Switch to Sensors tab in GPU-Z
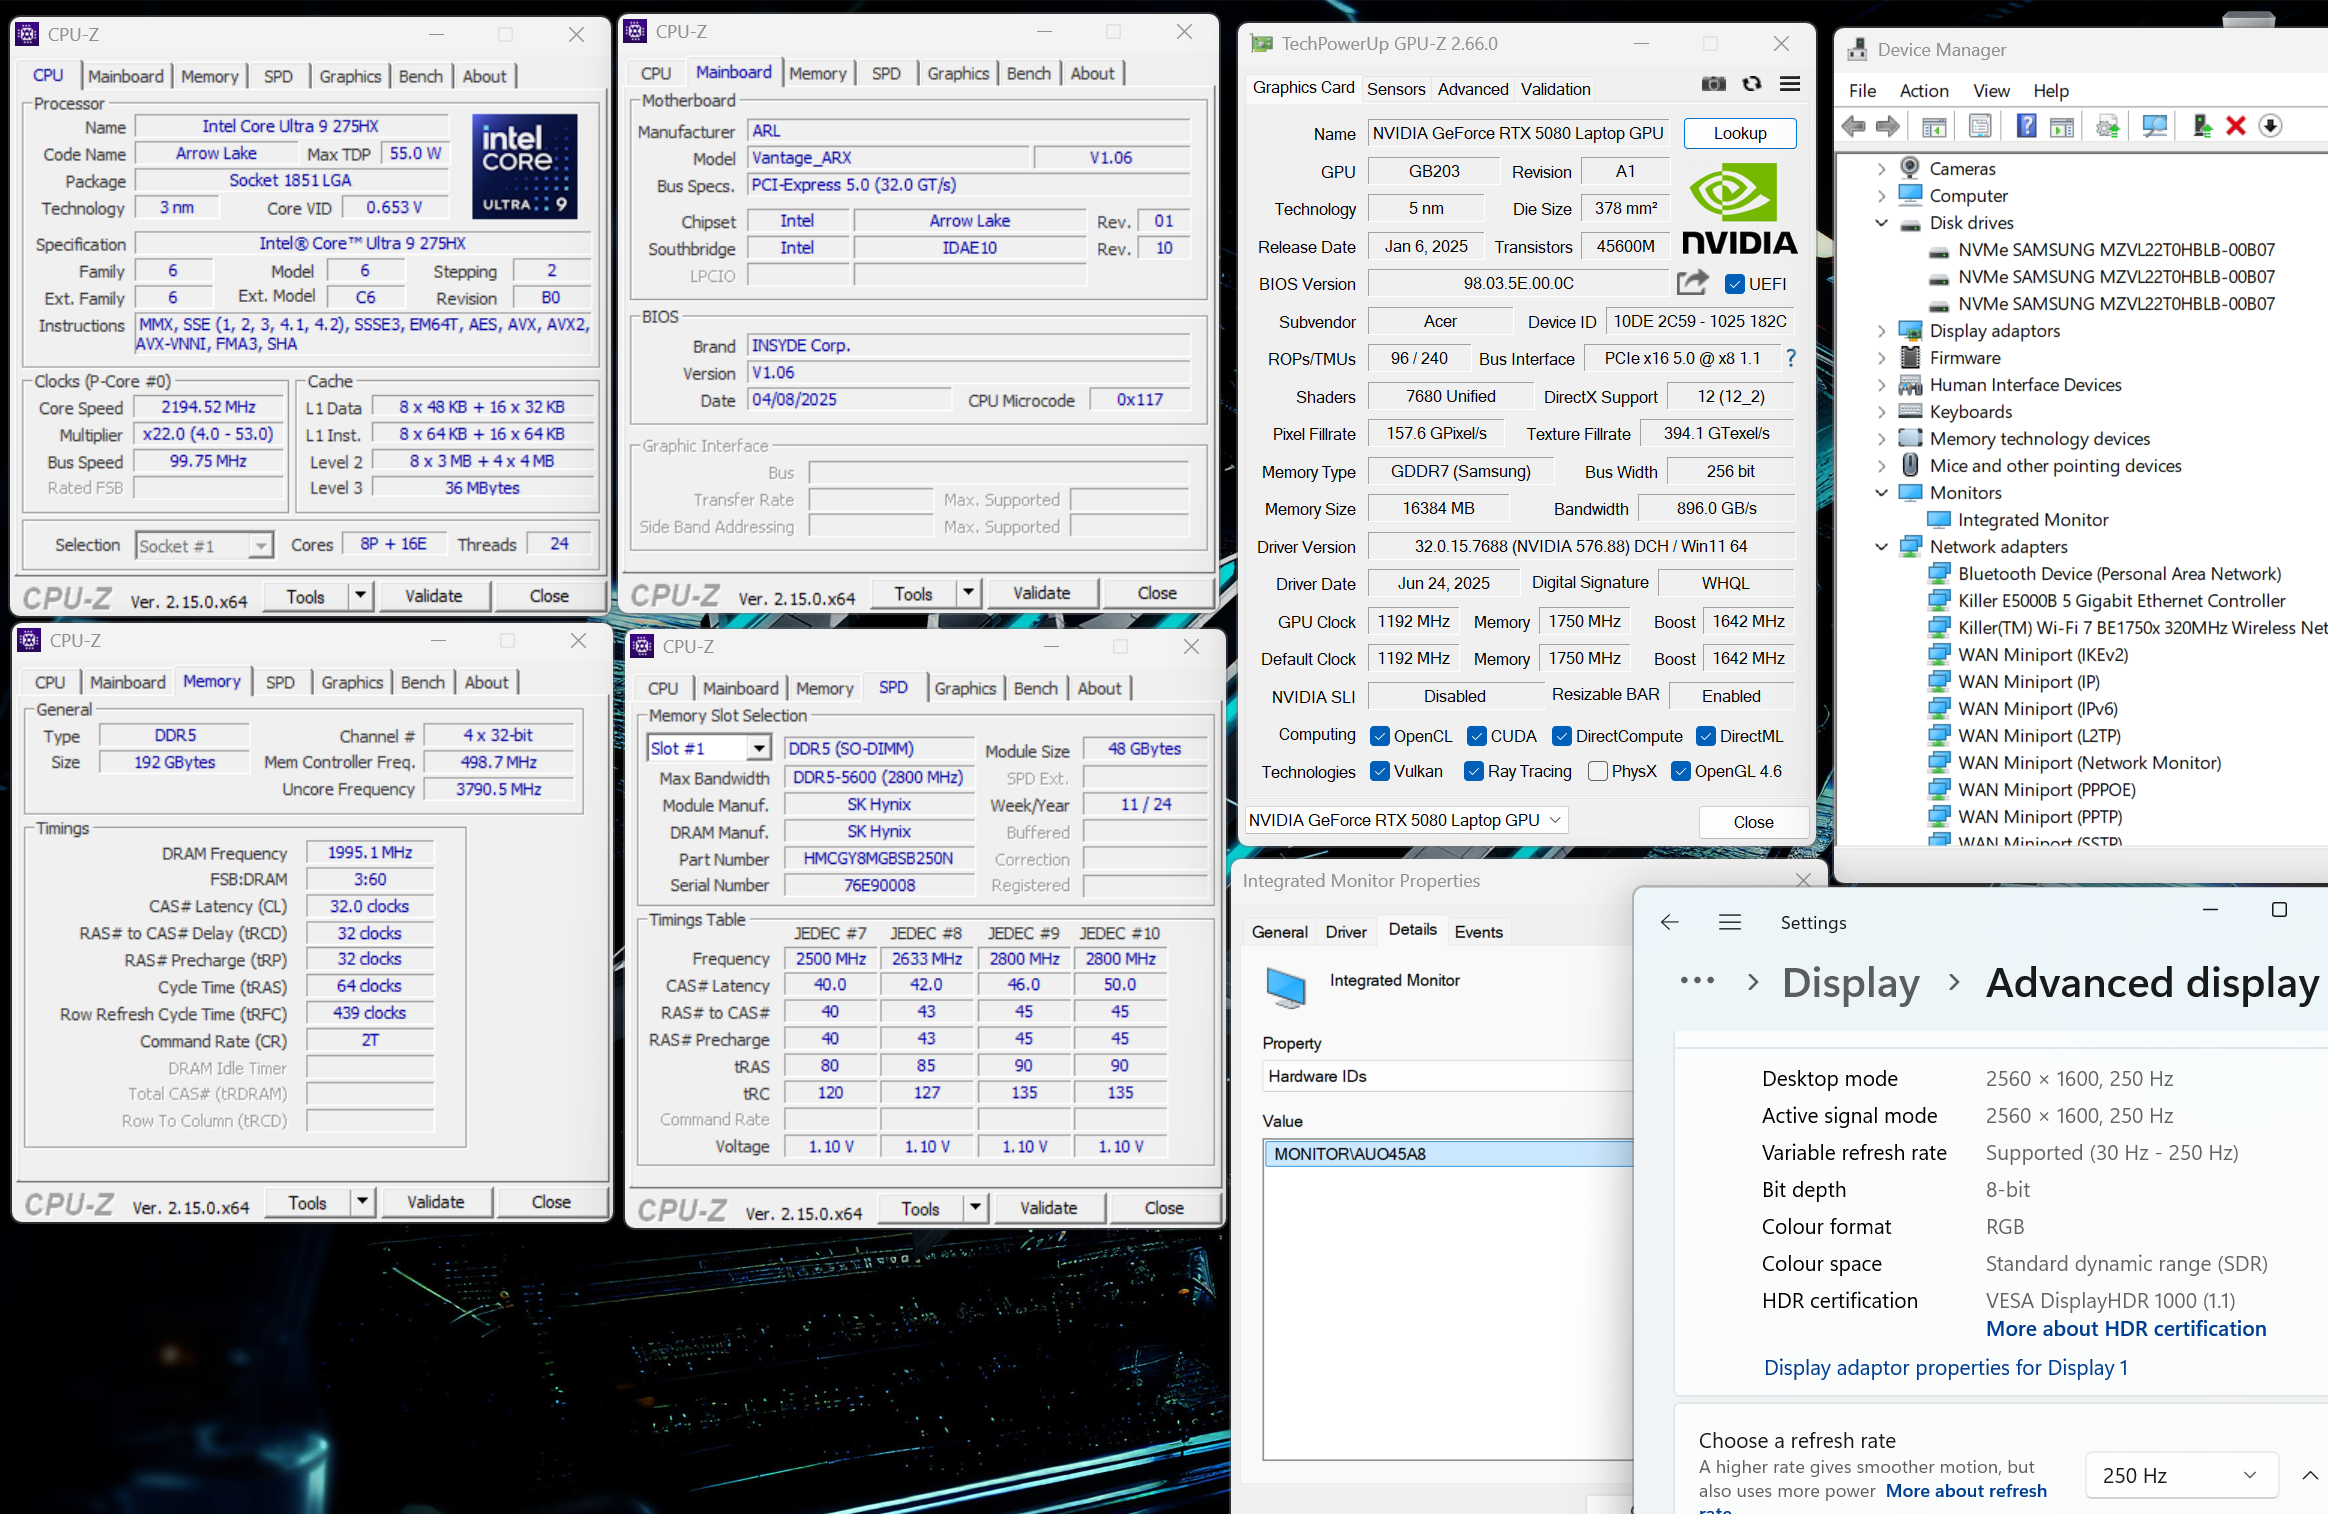The image size is (2328, 1514). click(x=1396, y=89)
